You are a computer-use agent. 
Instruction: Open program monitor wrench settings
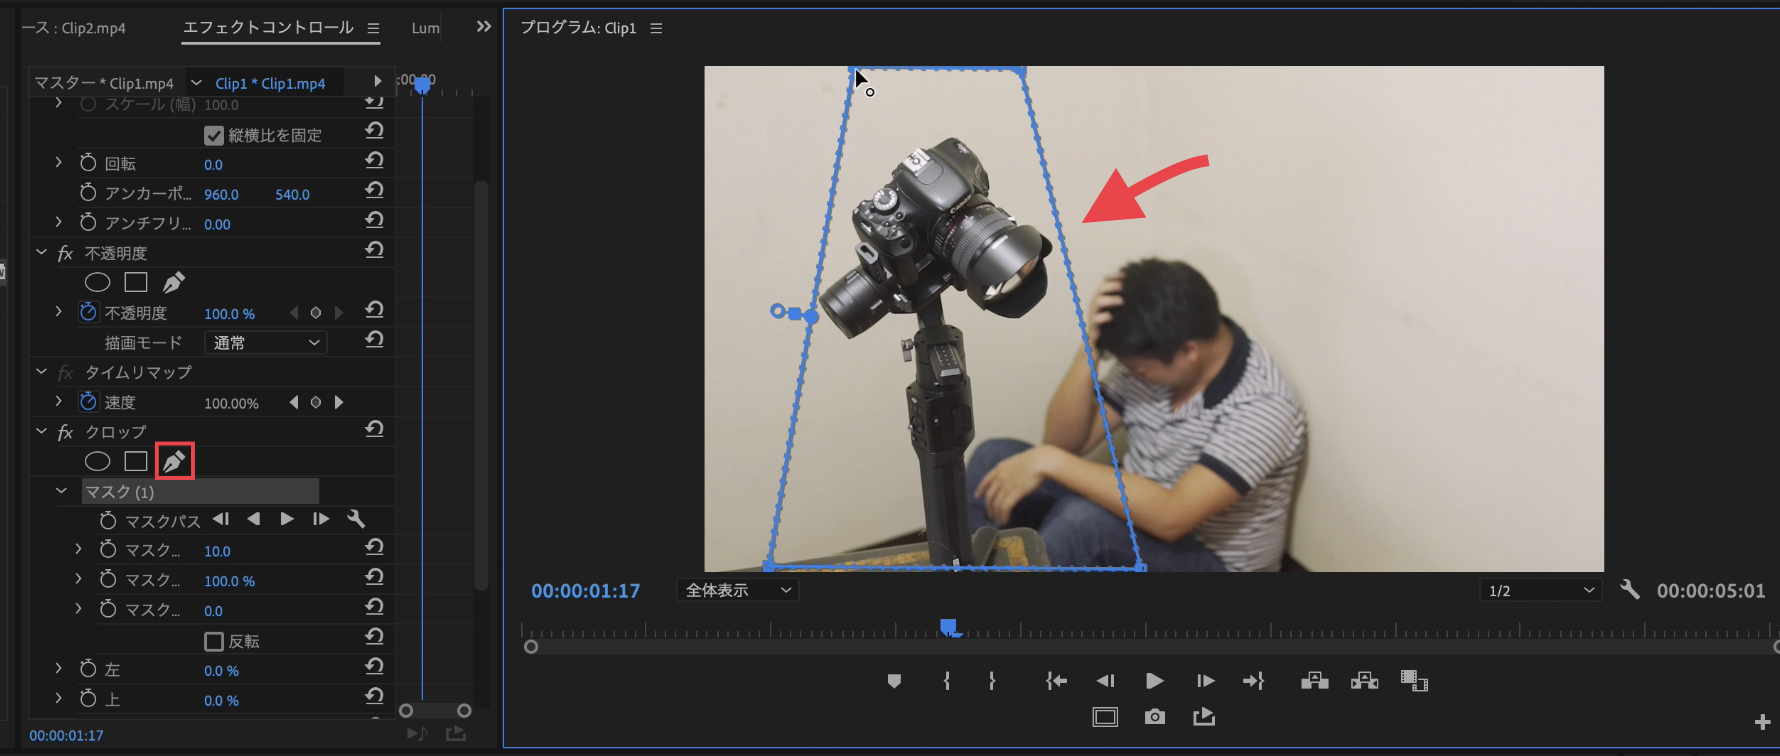click(x=1630, y=590)
